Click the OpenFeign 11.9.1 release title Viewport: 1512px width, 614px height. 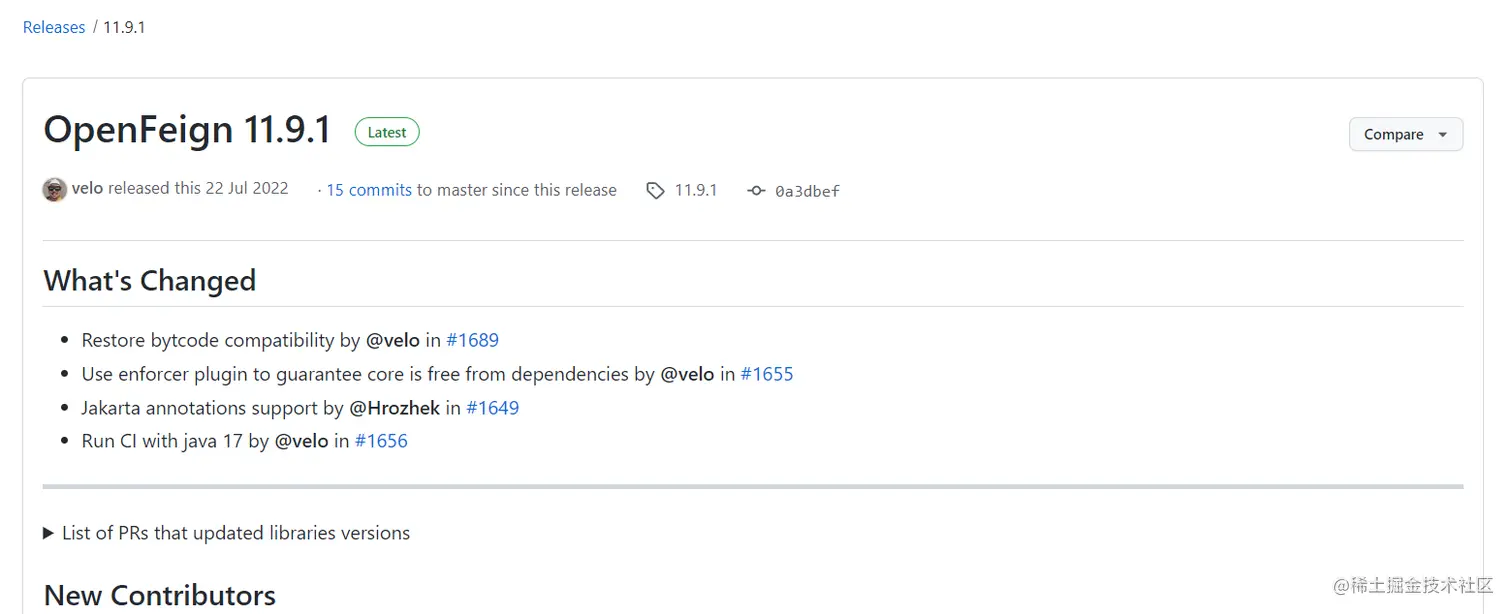187,130
